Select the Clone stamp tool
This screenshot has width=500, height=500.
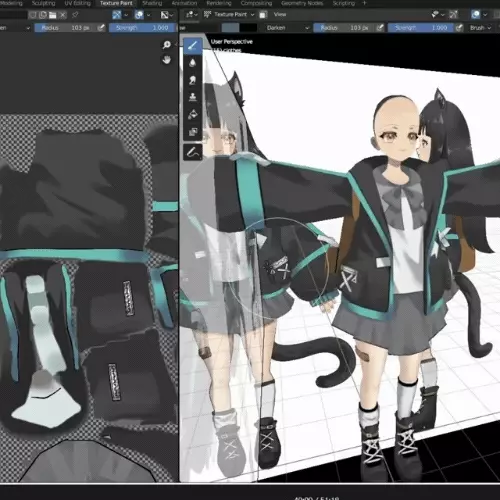click(193, 97)
